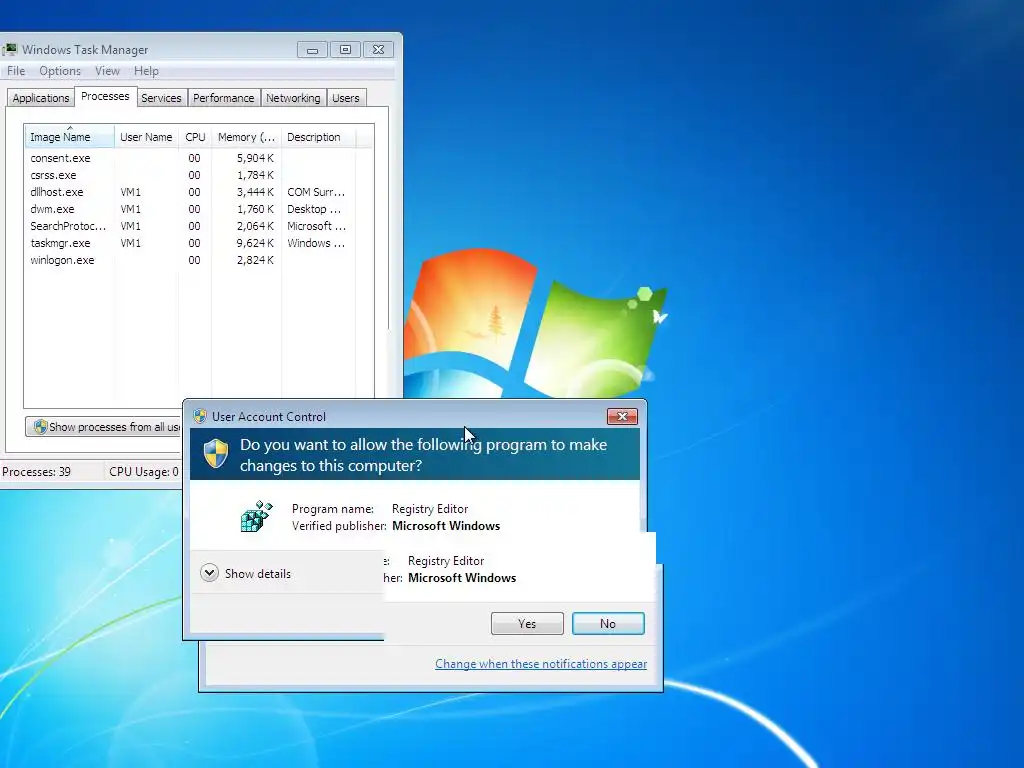Switch to the Networking tab
The width and height of the screenshot is (1024, 768).
coord(293,98)
